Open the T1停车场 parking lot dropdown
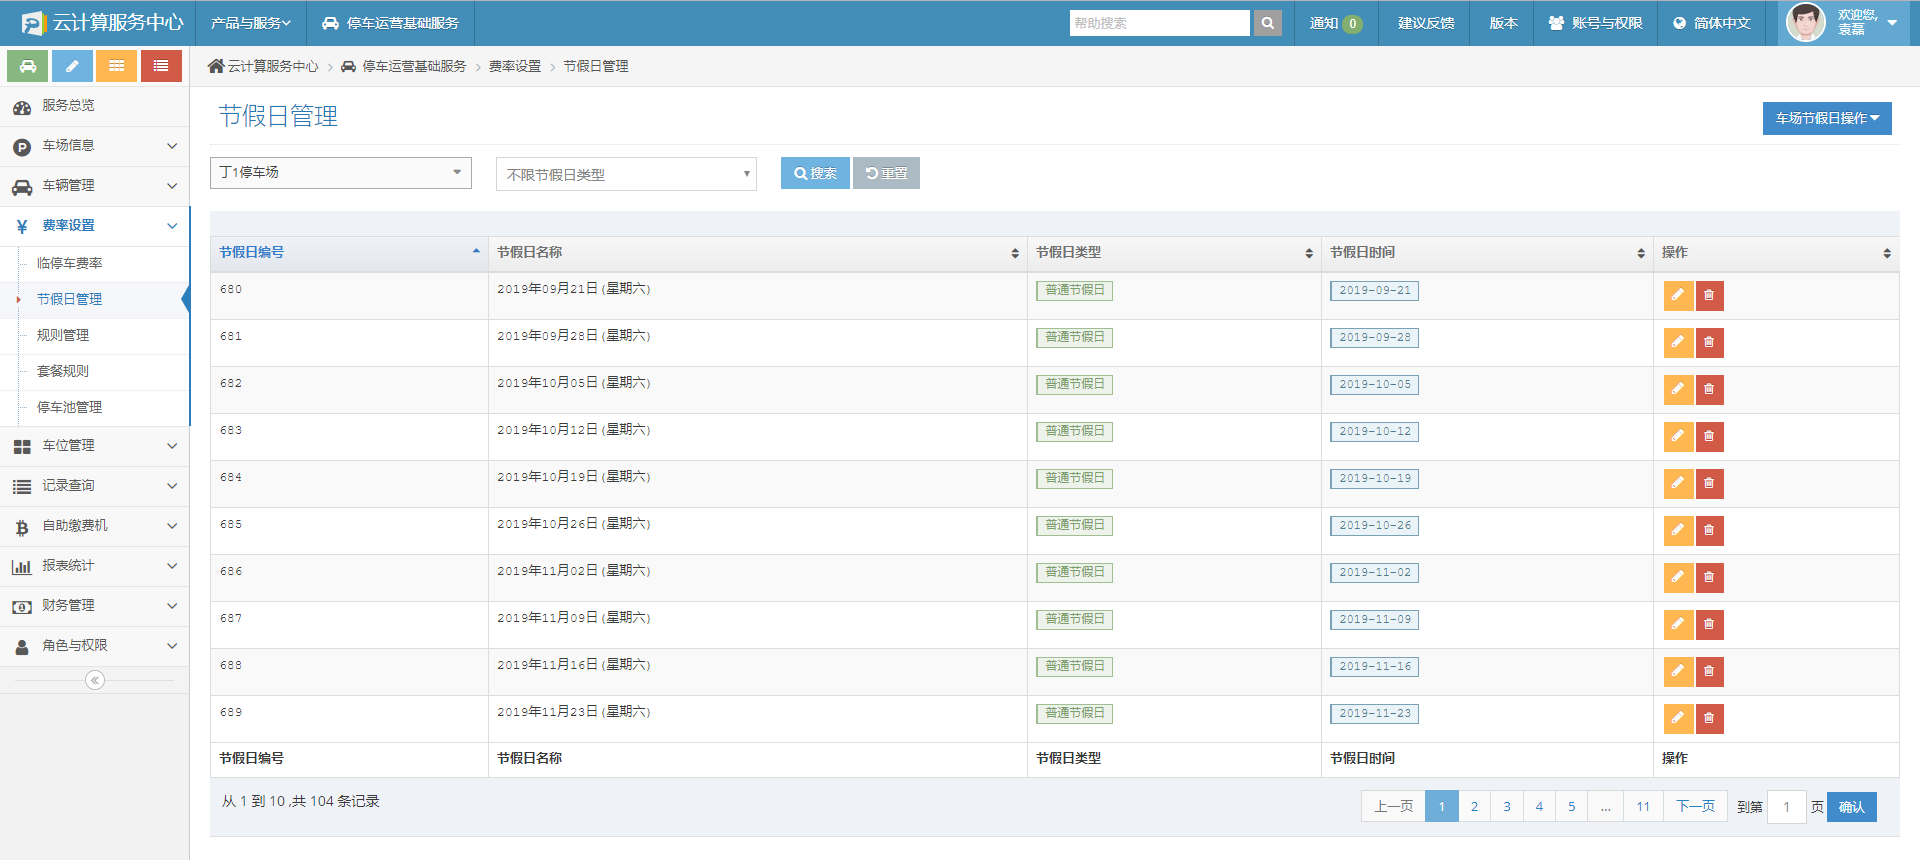1920x860 pixels. pos(340,173)
